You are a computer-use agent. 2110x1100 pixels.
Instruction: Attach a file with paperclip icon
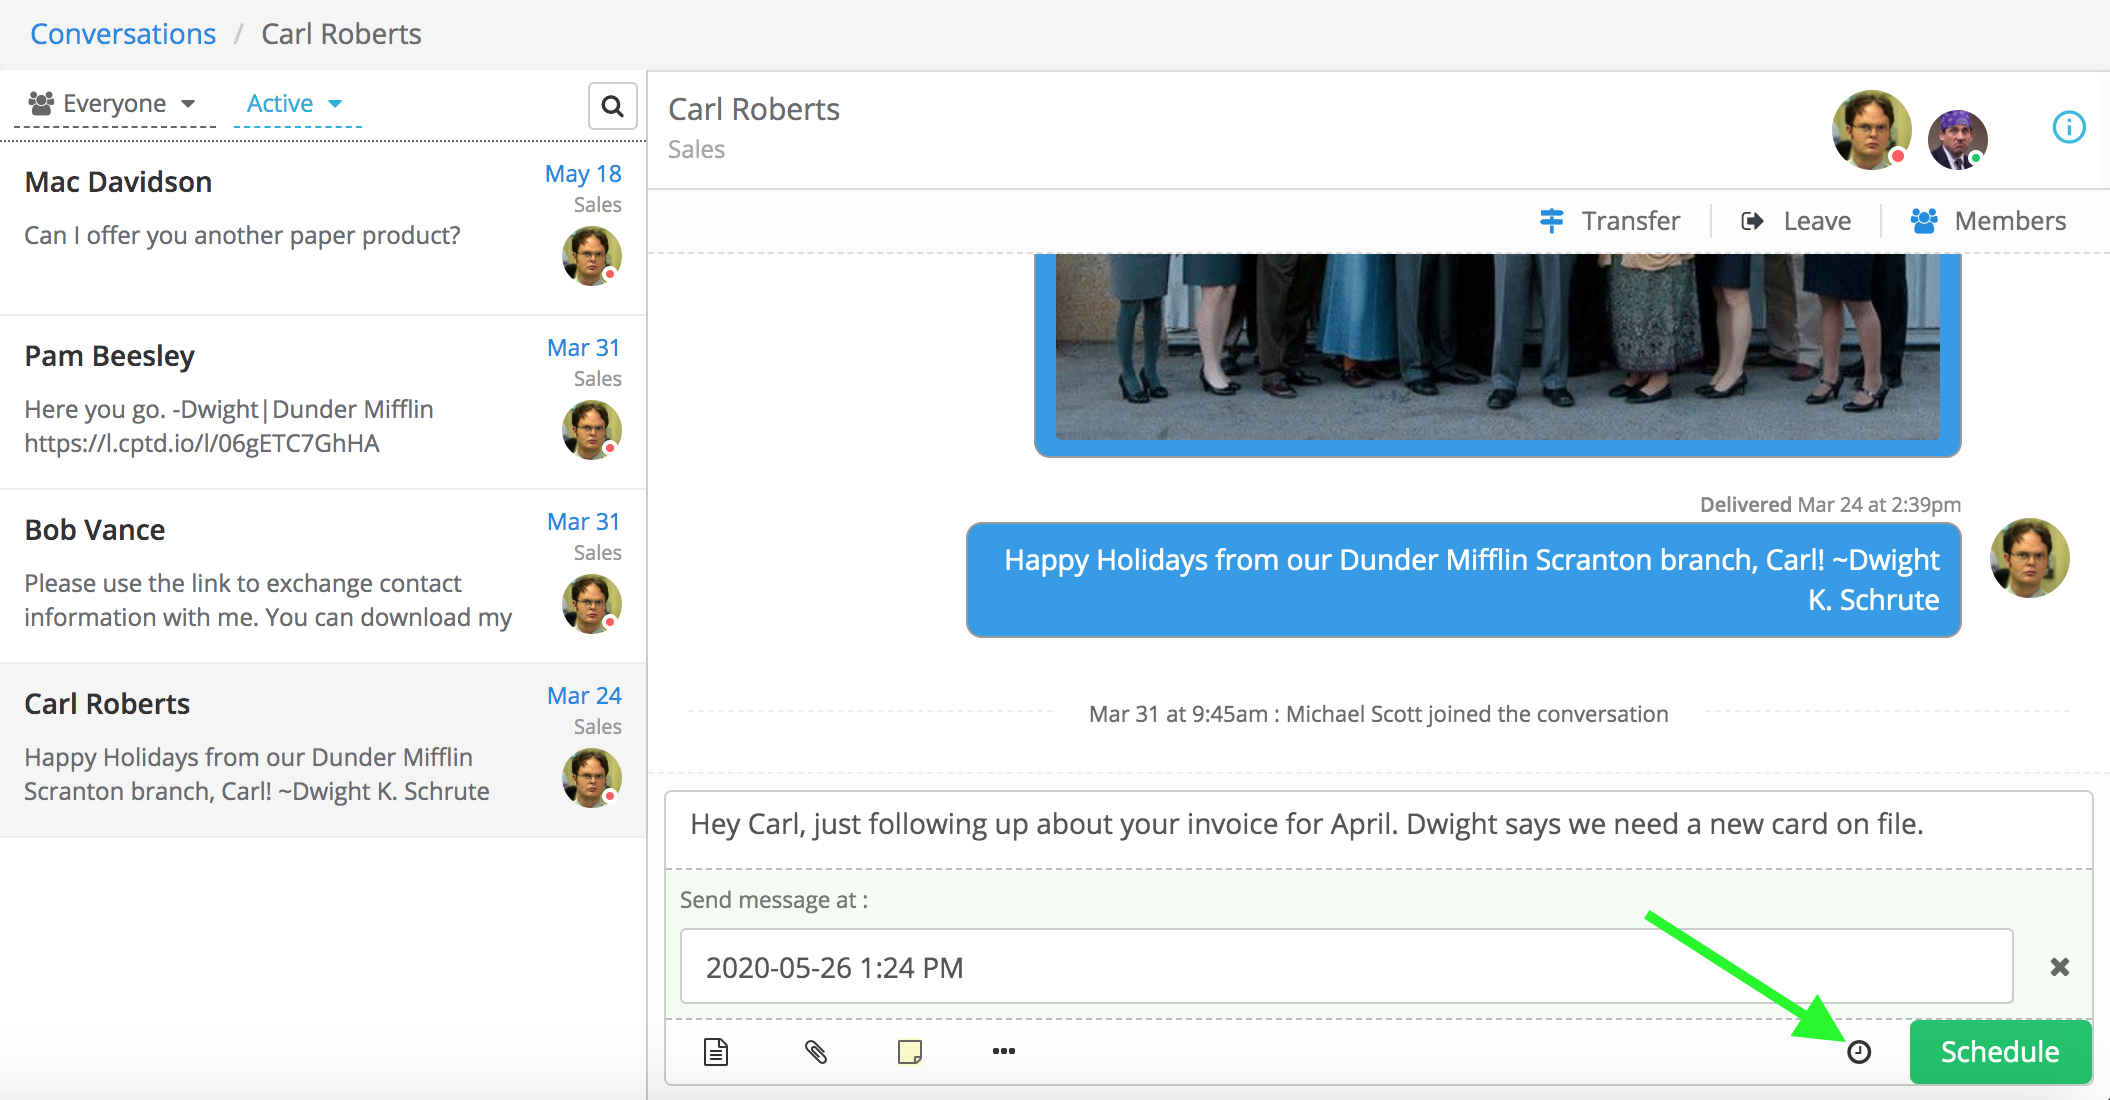[816, 1051]
